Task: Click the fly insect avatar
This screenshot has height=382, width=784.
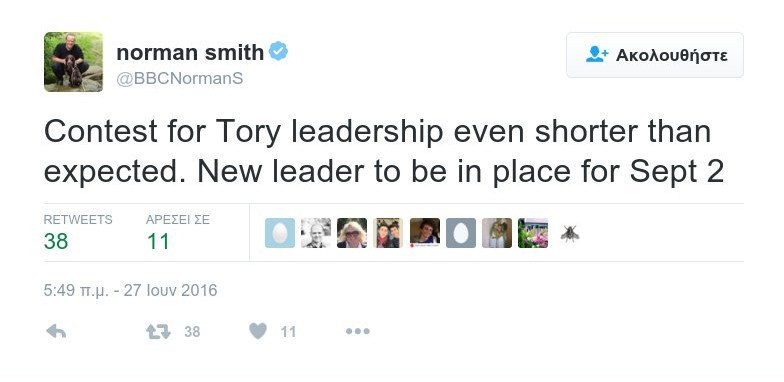Action: point(570,233)
